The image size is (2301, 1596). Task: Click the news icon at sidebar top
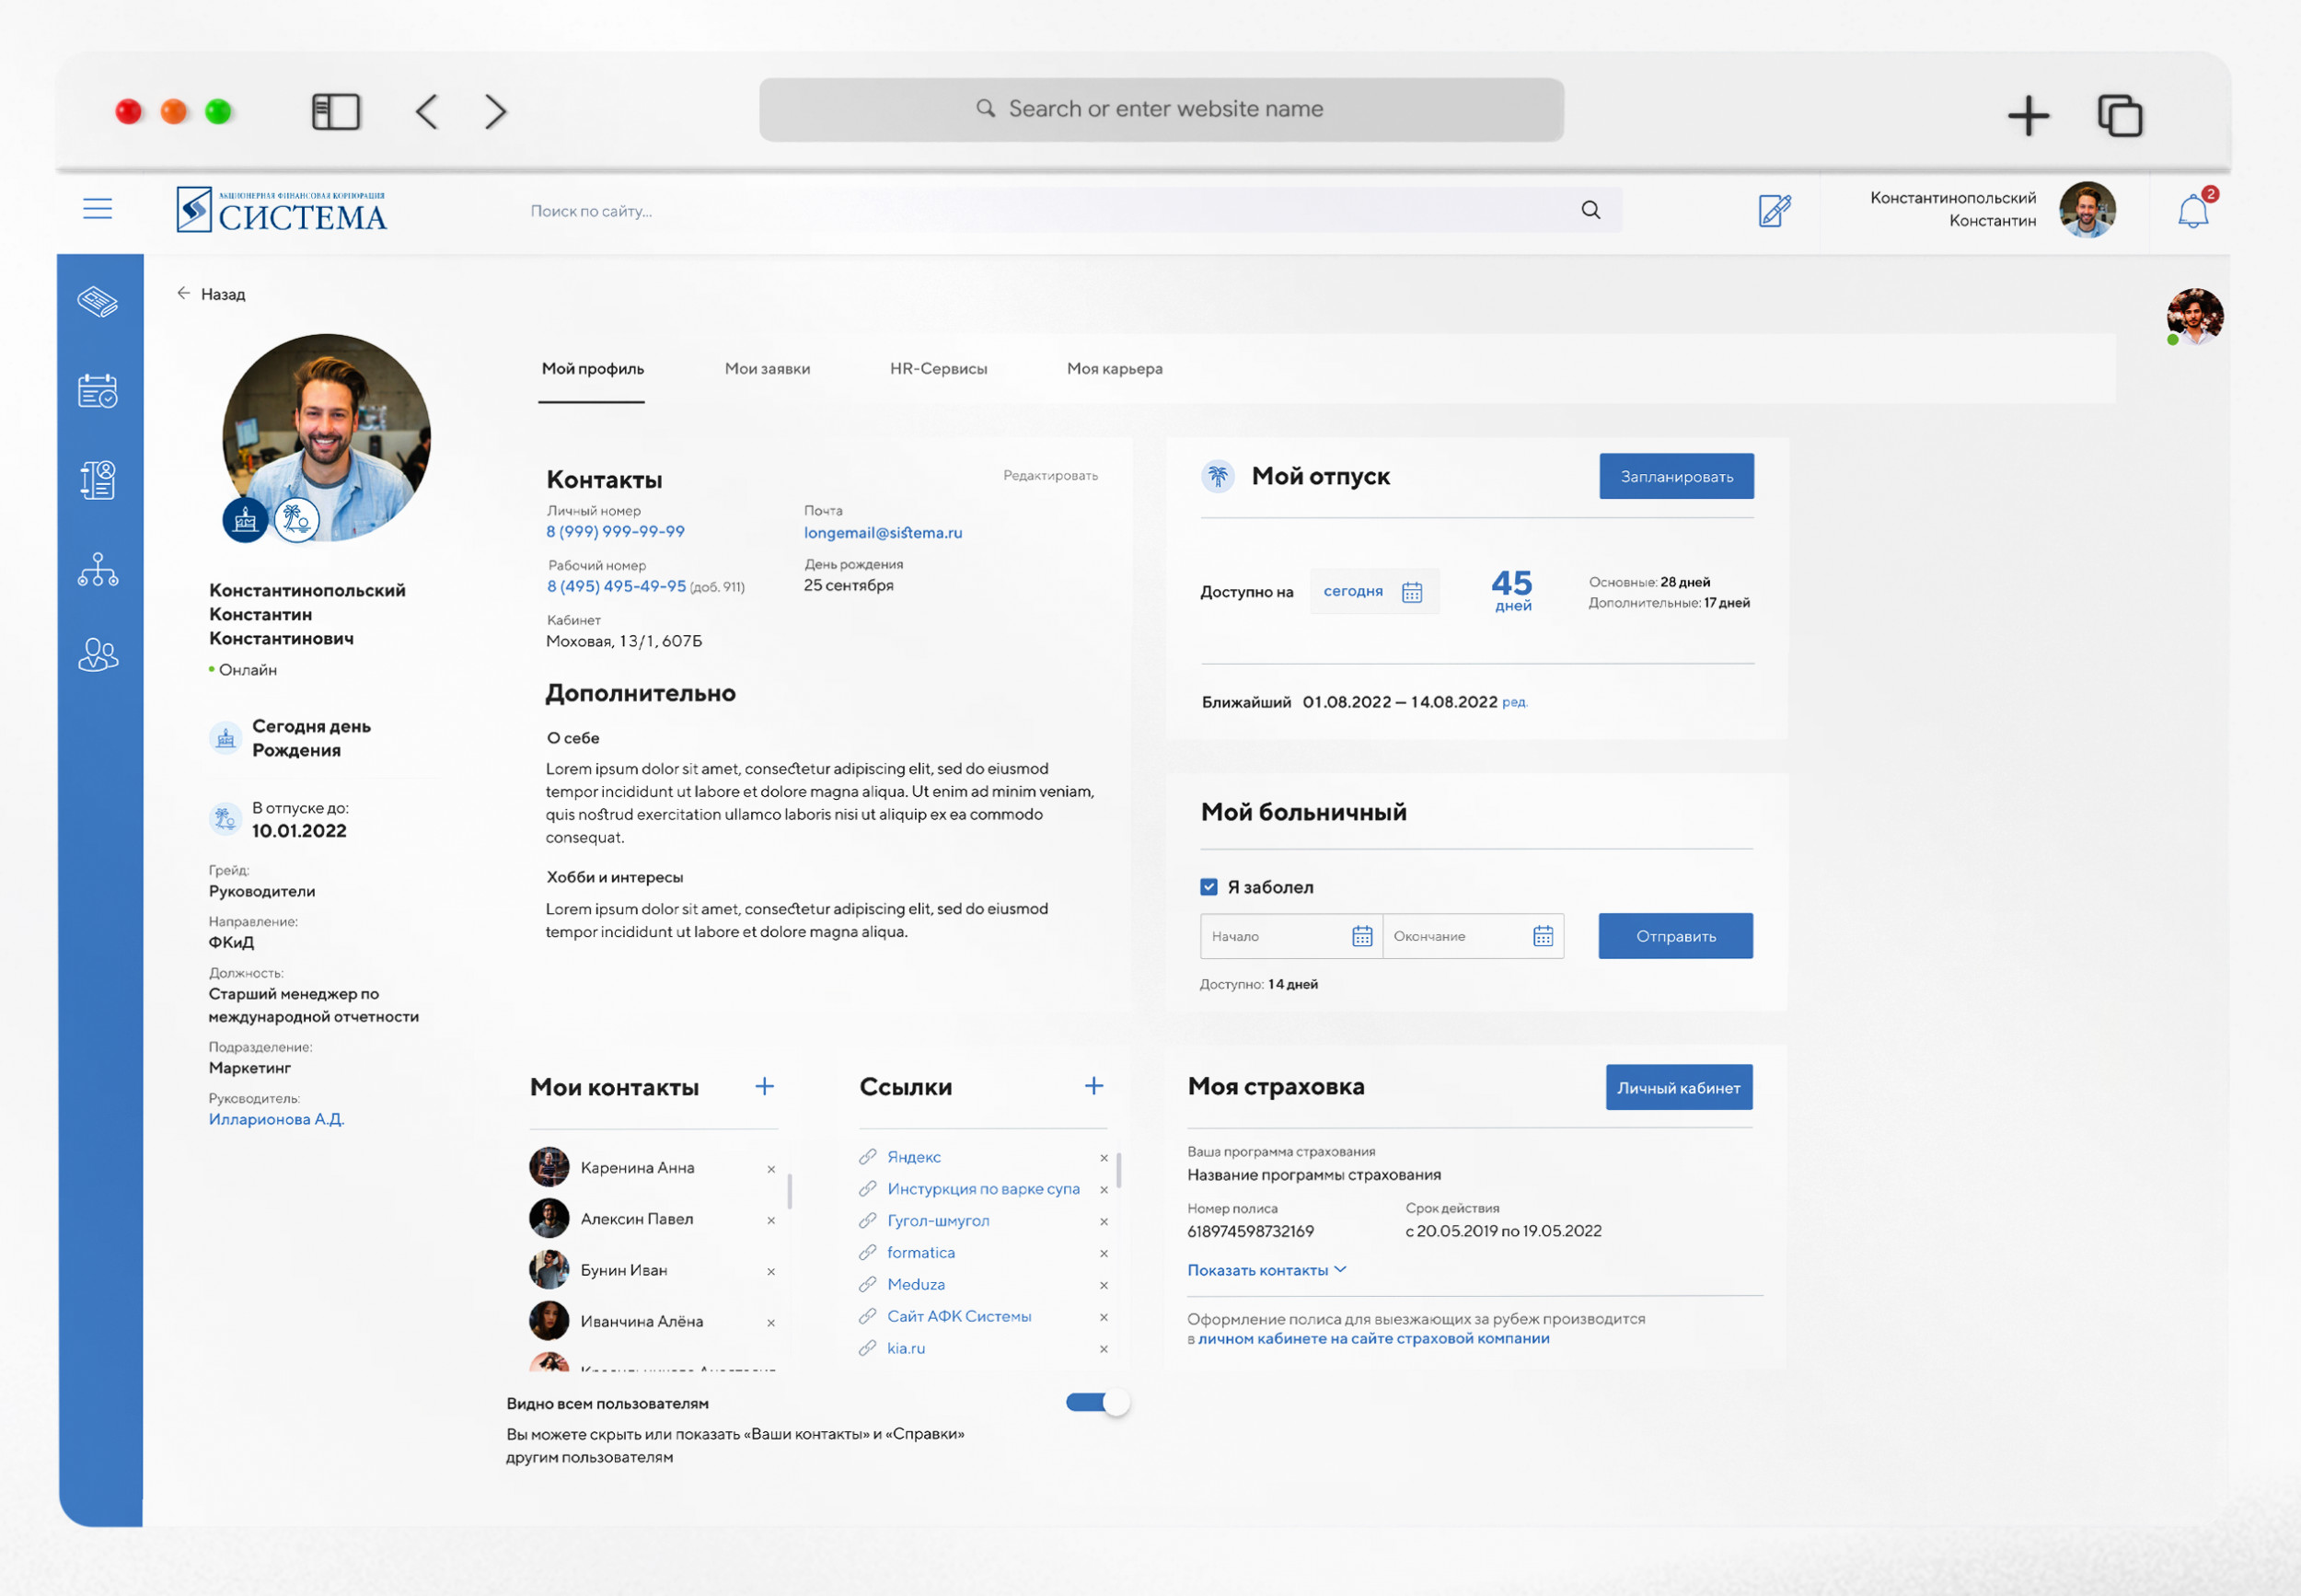coord(98,301)
